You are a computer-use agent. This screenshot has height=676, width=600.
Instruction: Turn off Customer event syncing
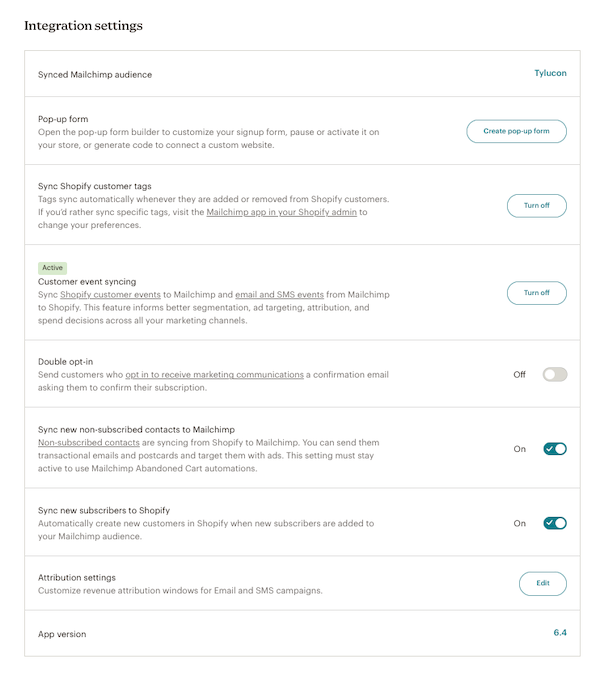[x=536, y=293]
